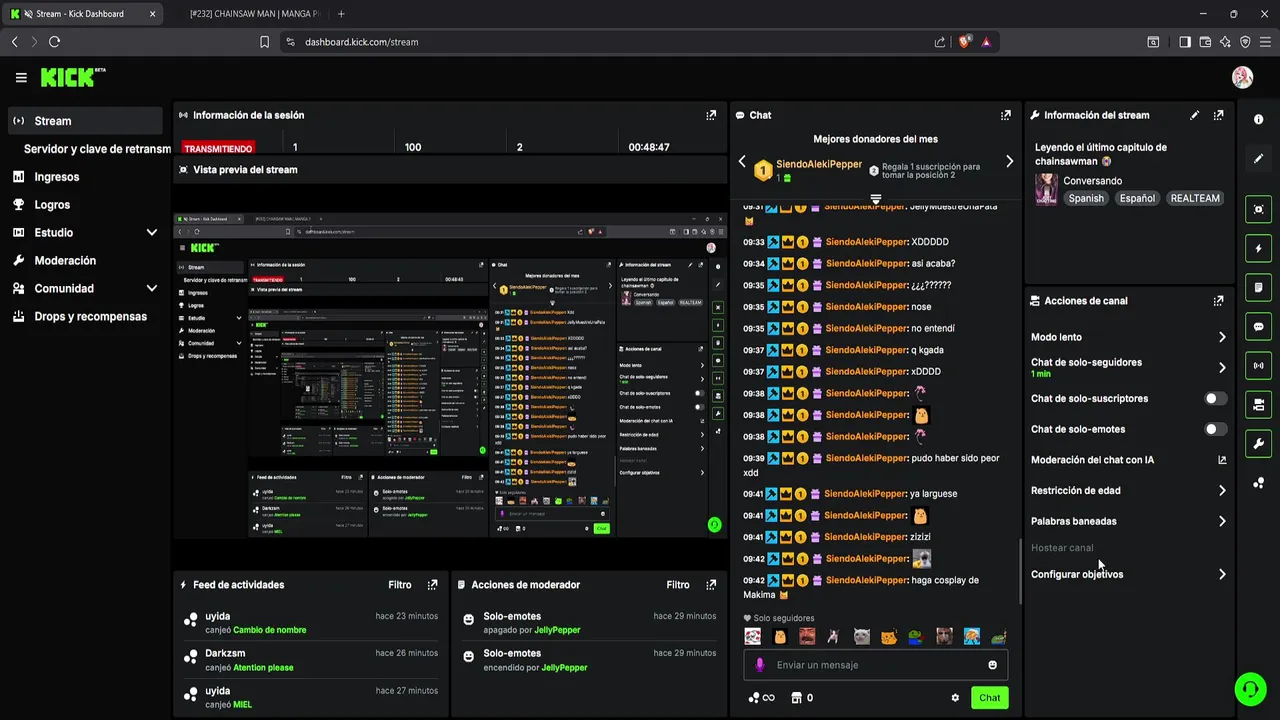The height and width of the screenshot is (720, 1280).
Task: Click the pencil icon in right sidebar
Action: (x=1258, y=158)
